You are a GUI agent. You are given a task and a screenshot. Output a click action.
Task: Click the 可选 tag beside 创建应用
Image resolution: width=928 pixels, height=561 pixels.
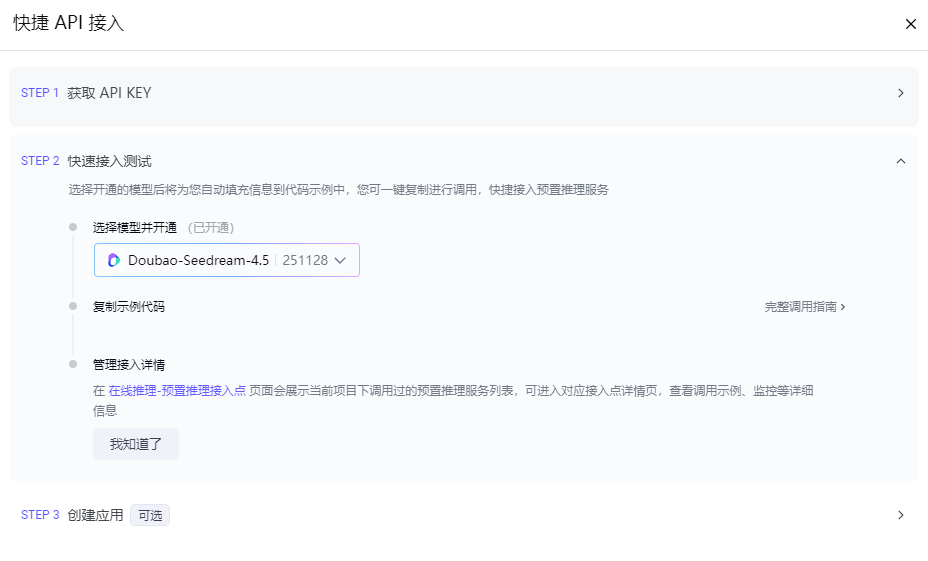click(x=150, y=516)
